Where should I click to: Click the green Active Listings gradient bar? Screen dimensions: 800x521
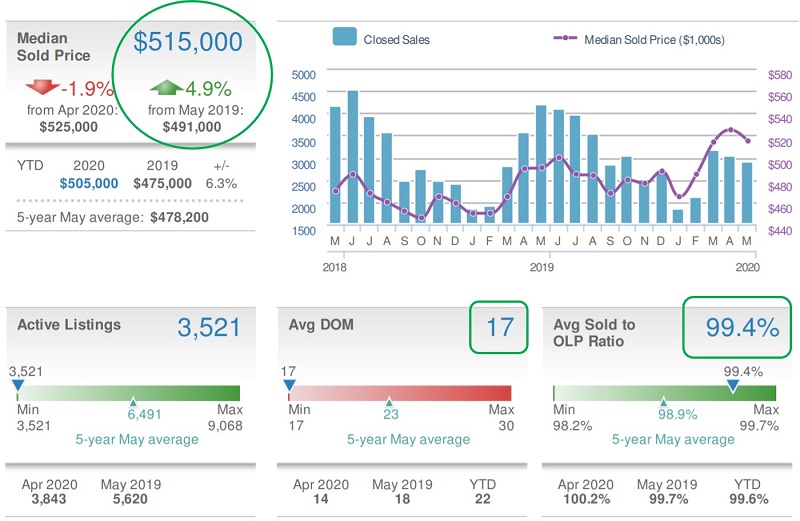coord(128,393)
